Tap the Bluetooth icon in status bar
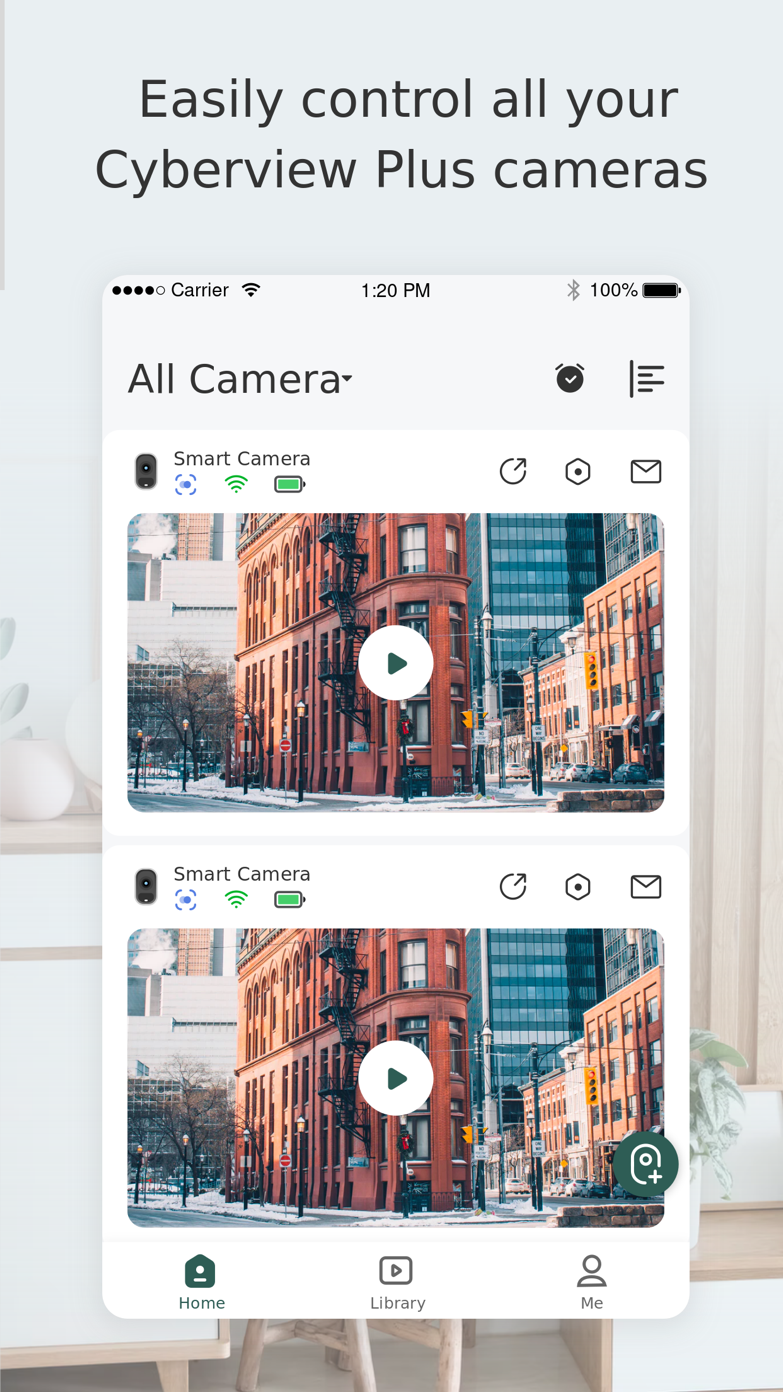 coord(573,290)
